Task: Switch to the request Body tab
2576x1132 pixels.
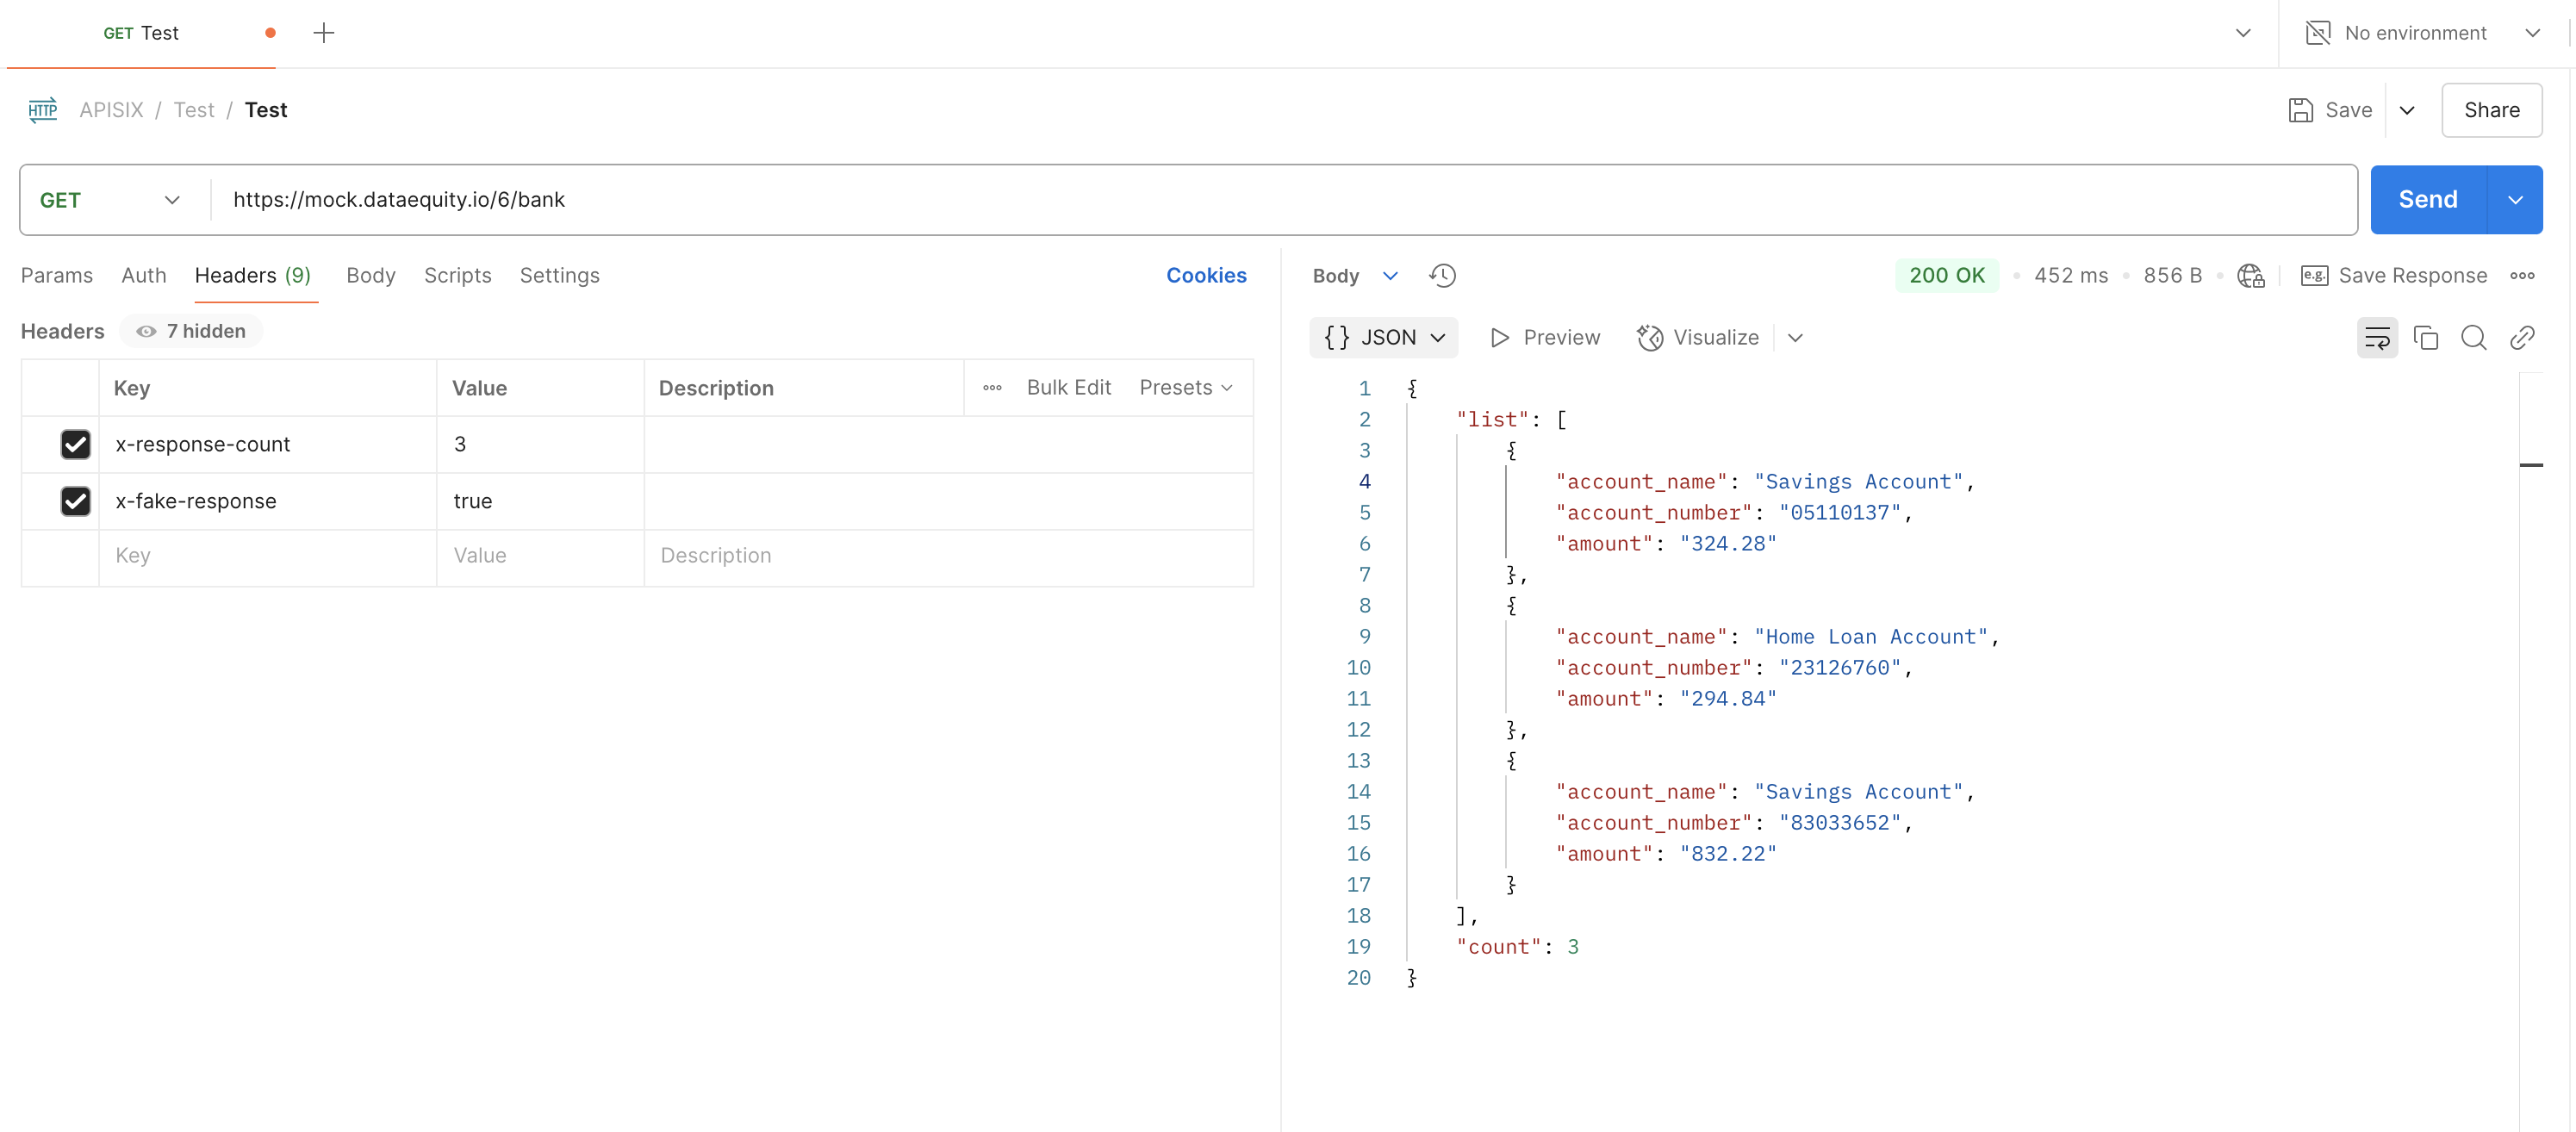Action: click(x=371, y=275)
